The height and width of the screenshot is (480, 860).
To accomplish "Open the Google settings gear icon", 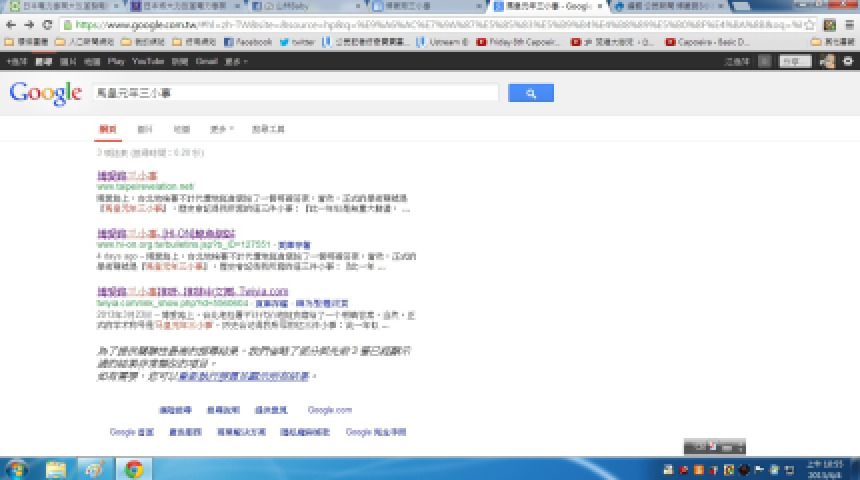I will [x=848, y=61].
